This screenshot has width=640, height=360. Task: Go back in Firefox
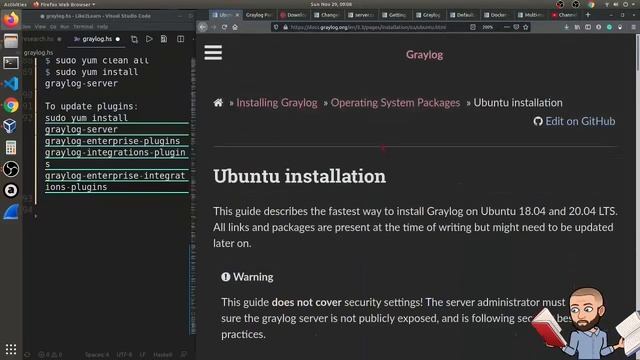(203, 27)
